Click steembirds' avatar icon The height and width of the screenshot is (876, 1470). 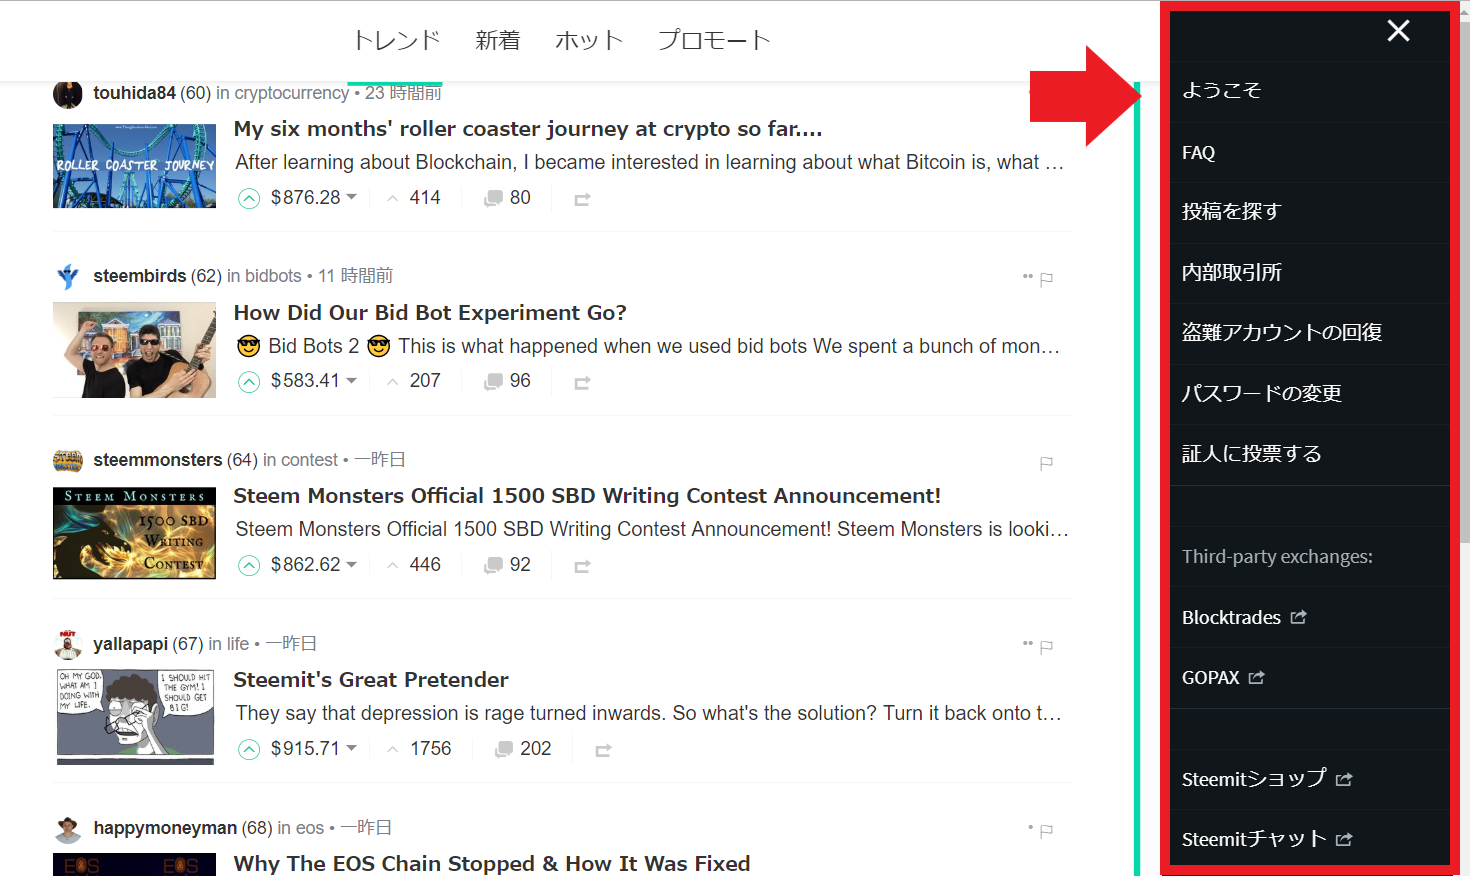coord(68,276)
